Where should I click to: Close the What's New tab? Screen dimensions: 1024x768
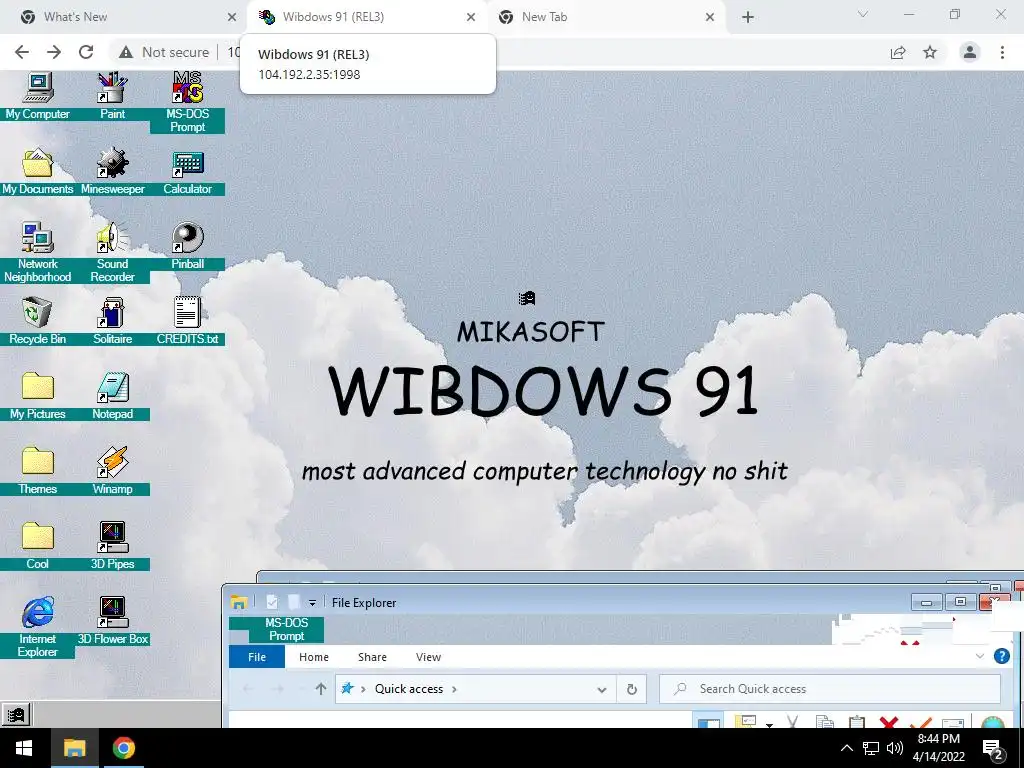[x=232, y=17]
